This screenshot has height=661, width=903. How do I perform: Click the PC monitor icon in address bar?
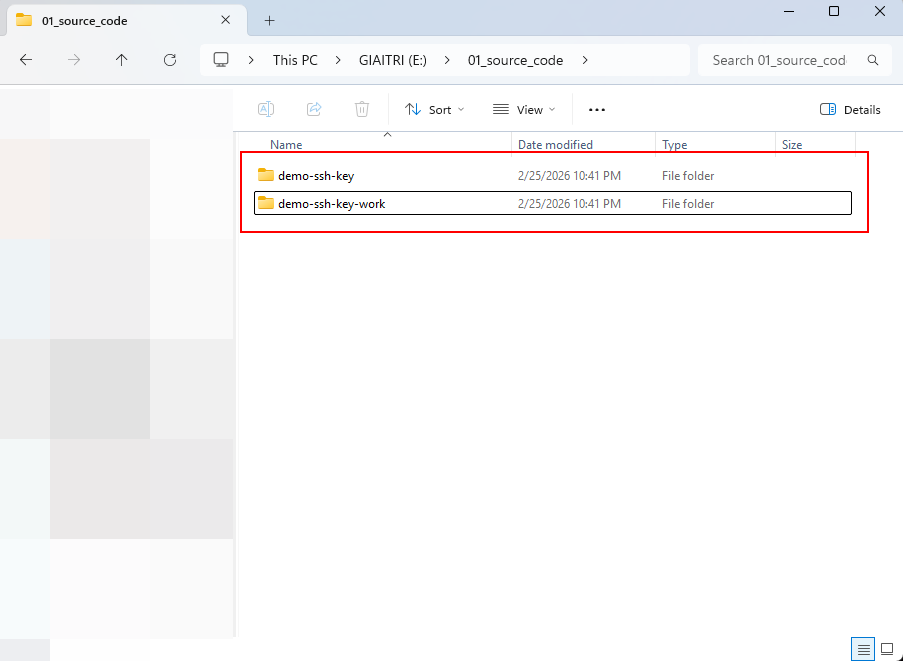pyautogui.click(x=222, y=60)
